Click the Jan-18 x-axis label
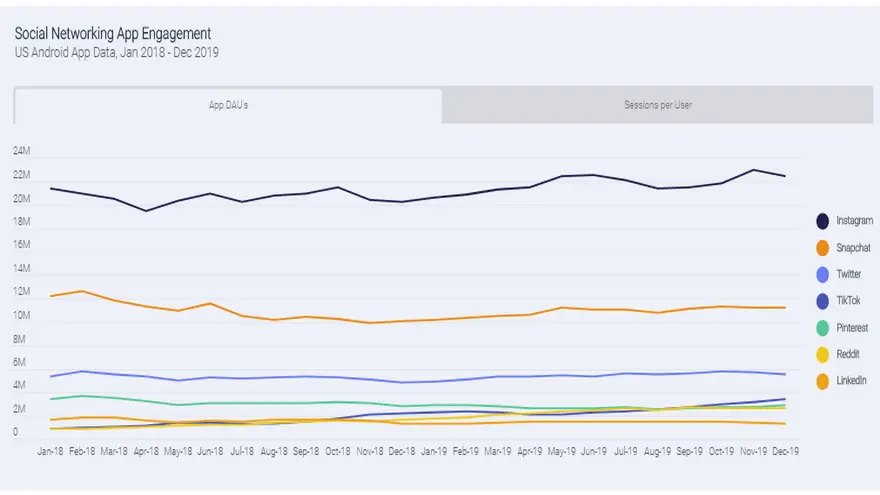880x495 pixels. [x=50, y=451]
